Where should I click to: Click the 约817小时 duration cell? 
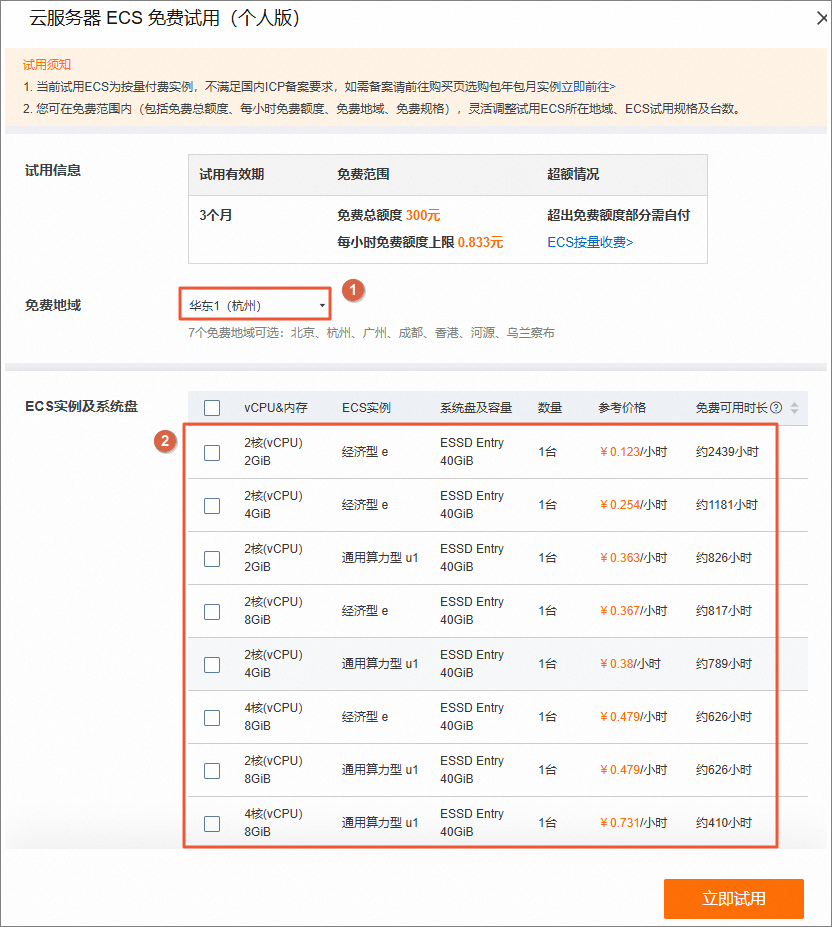724,611
